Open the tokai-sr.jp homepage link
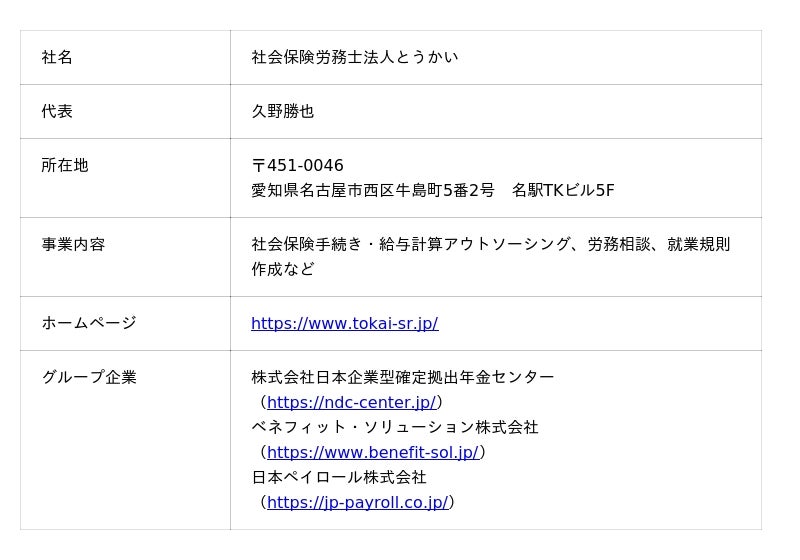The image size is (800, 560). pos(344,323)
